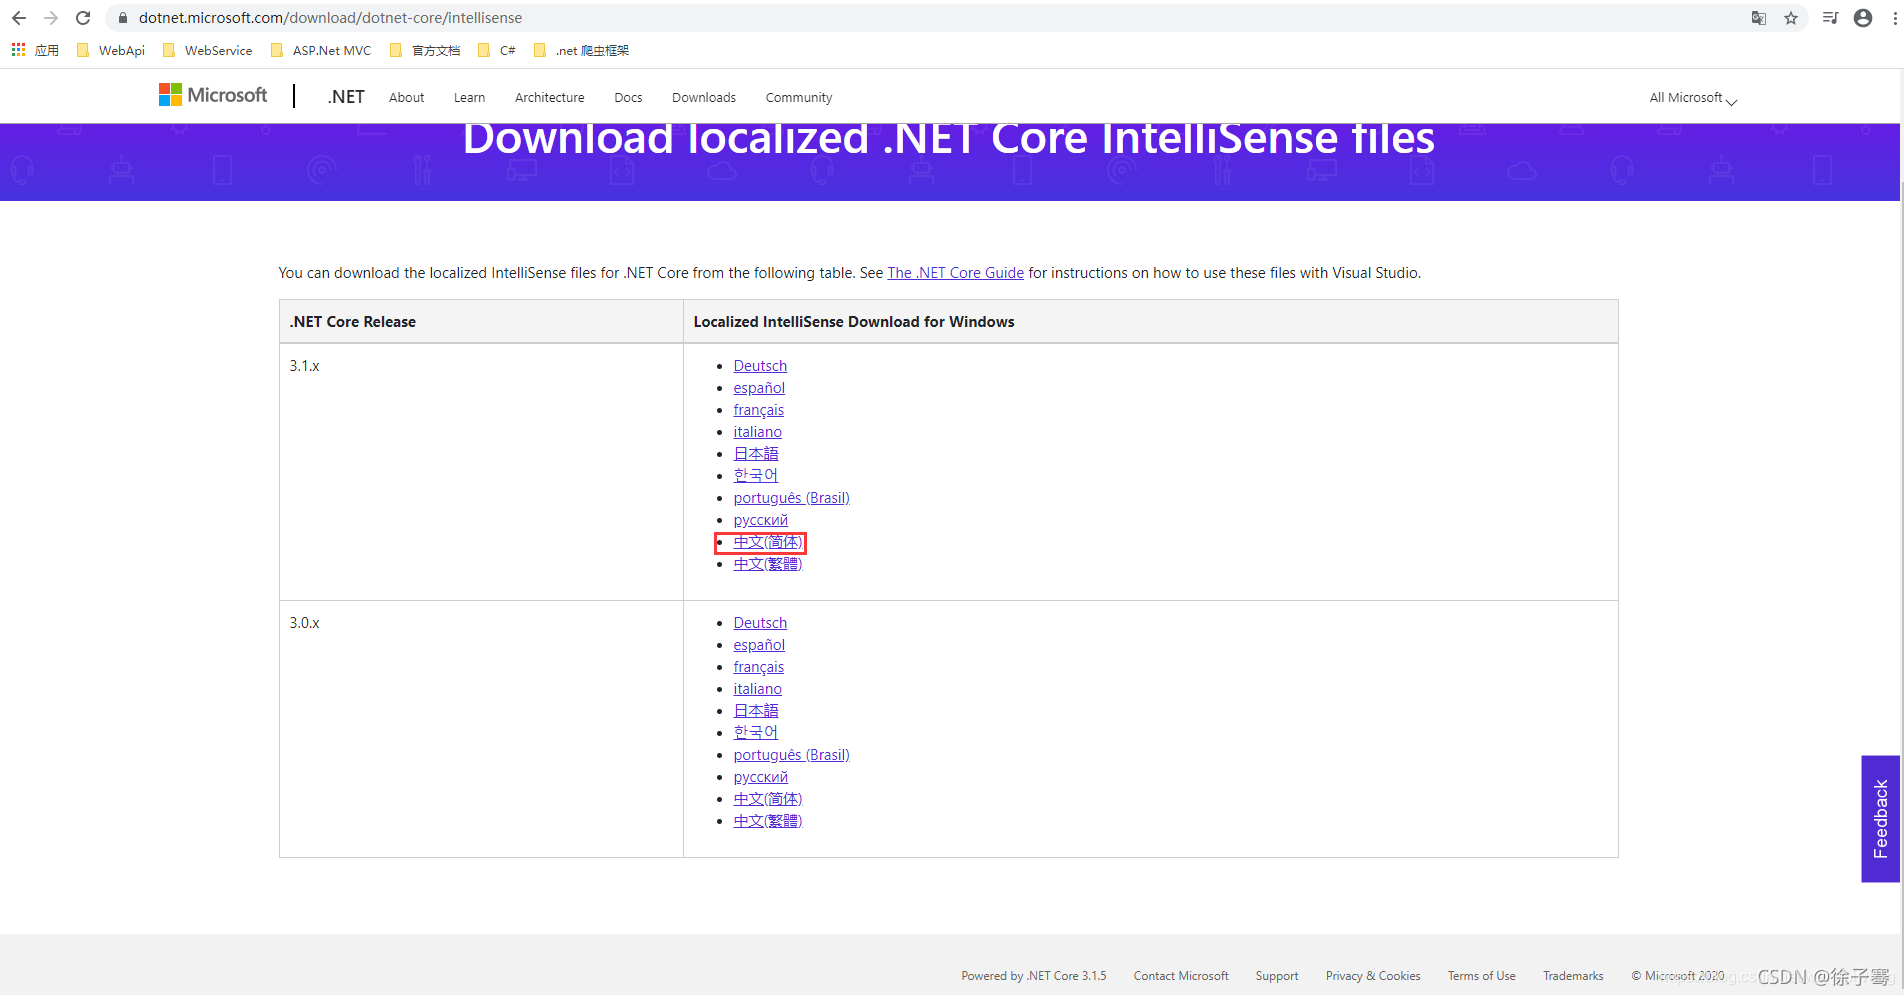Click the translate page icon
Screen dimensions: 1904x995
point(1759,18)
